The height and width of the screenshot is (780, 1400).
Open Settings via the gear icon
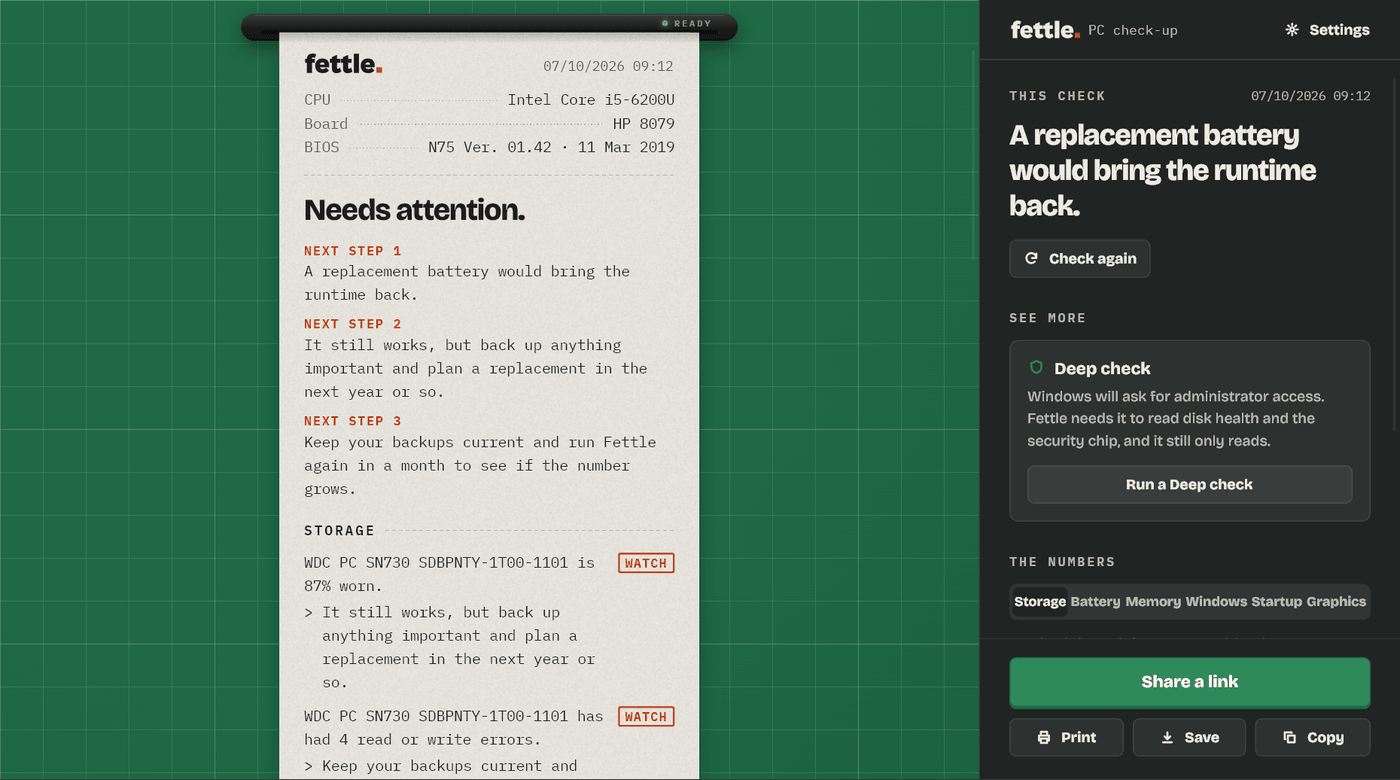1292,30
